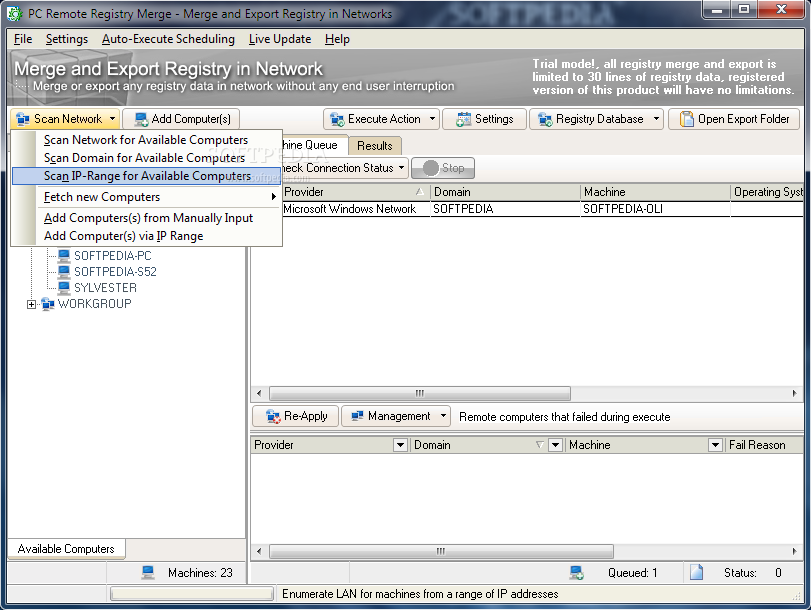The image size is (811, 610).
Task: Open the Execute Action dropdown arrow
Action: 432,118
